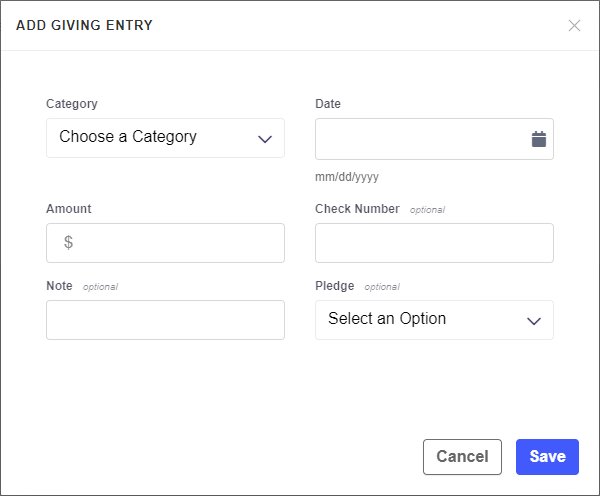Open the 'Choose a Category' dropdown
600x496 pixels.
click(x=150, y=138)
